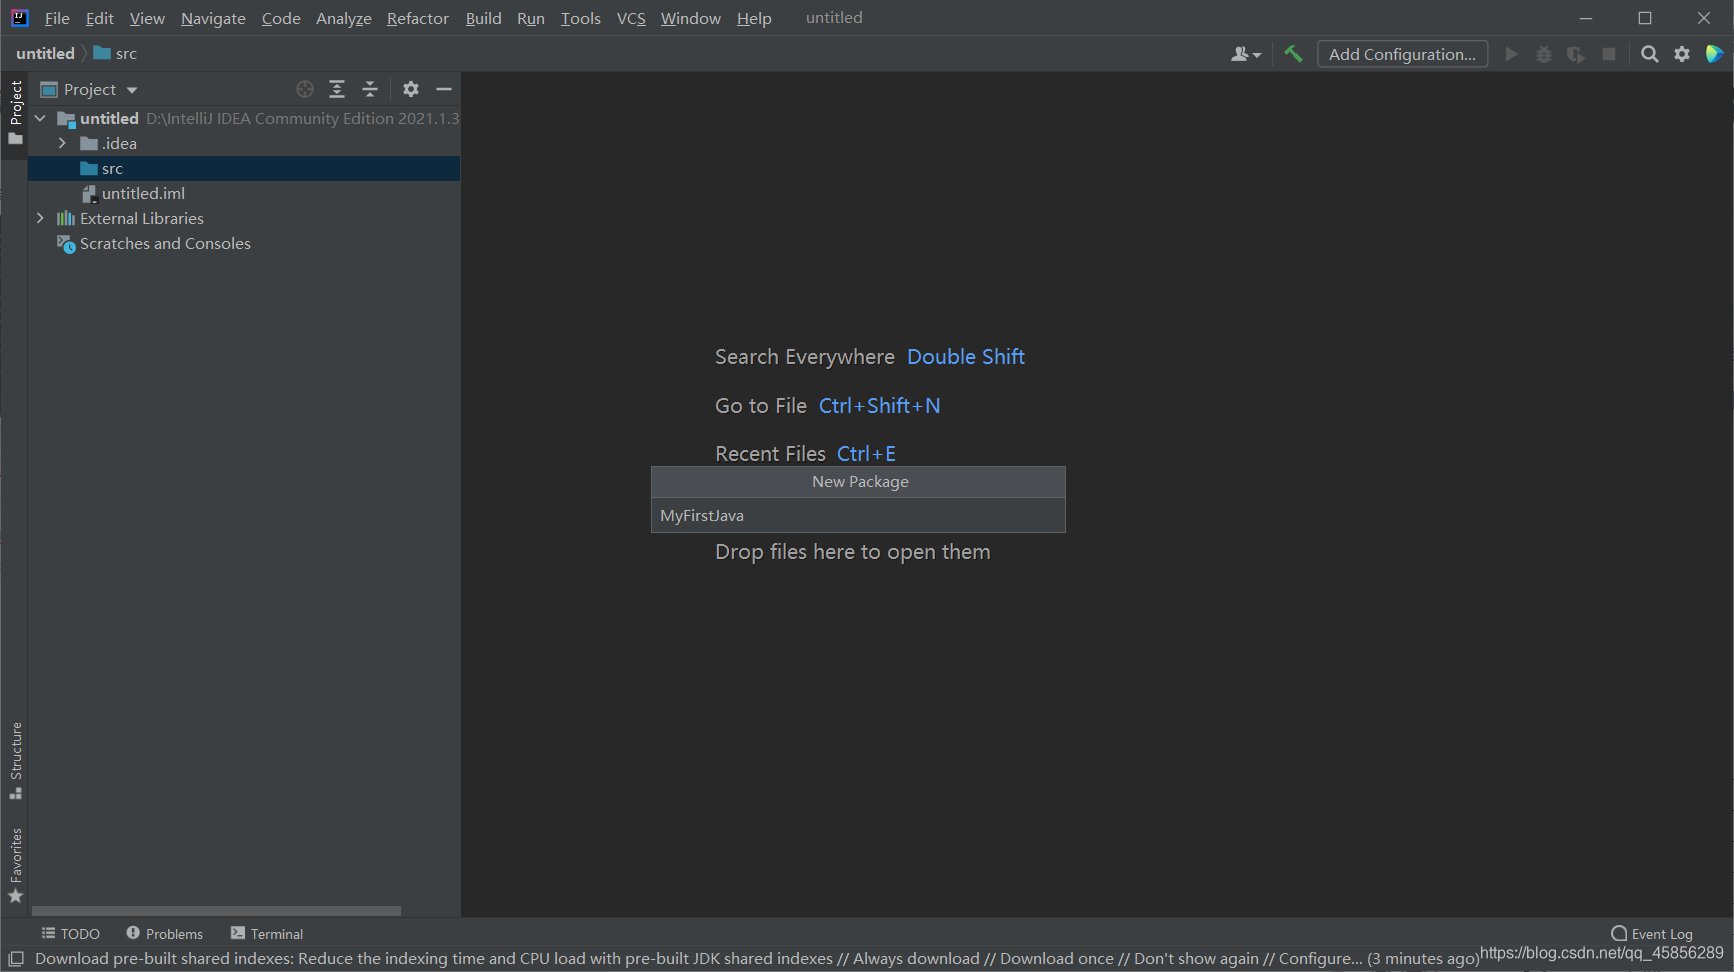
Task: Click Don't show again link in status bar
Action: pyautogui.click(x=1196, y=958)
